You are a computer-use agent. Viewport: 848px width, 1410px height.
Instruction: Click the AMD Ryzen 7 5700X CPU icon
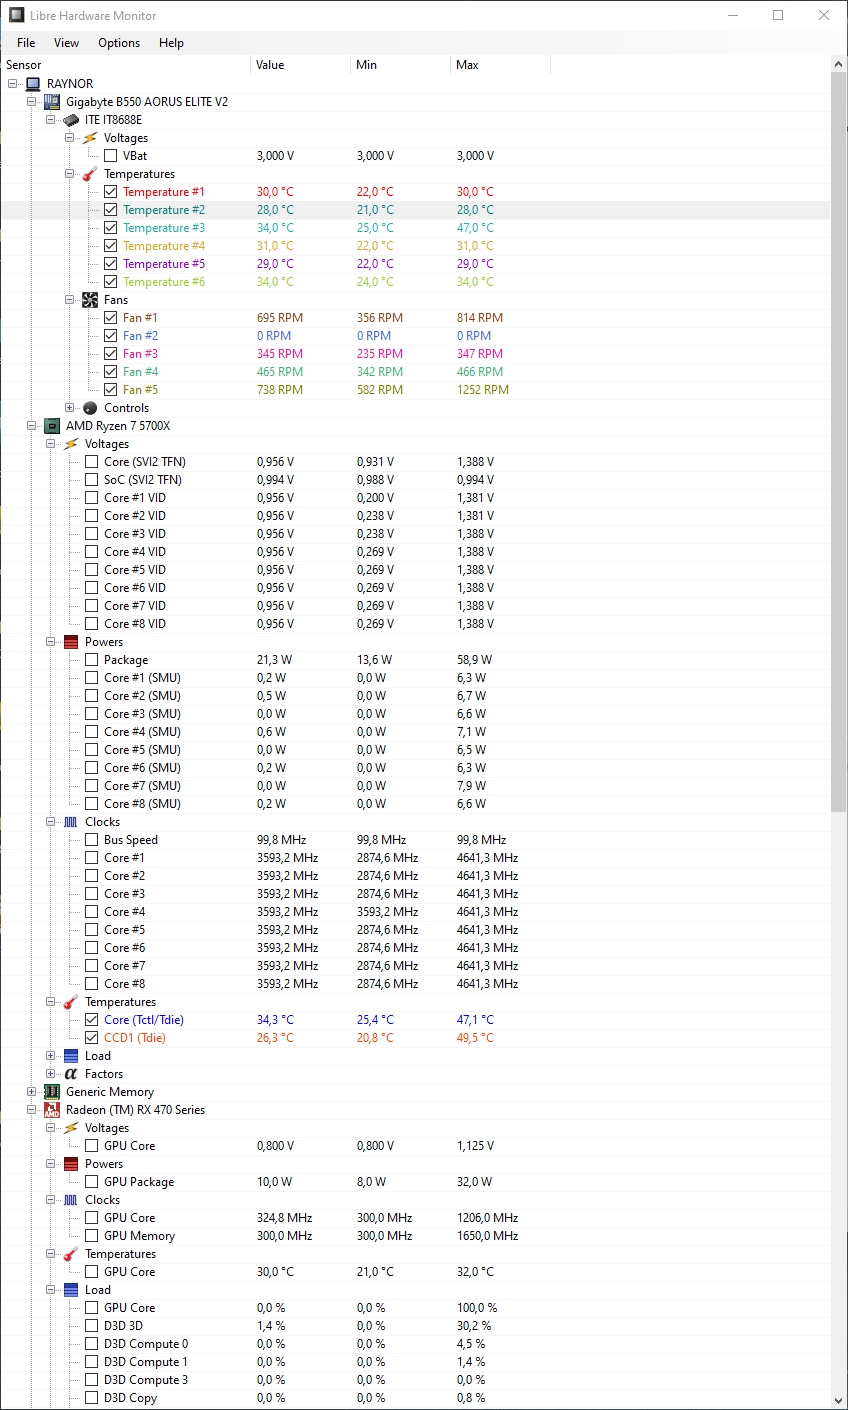click(x=52, y=426)
